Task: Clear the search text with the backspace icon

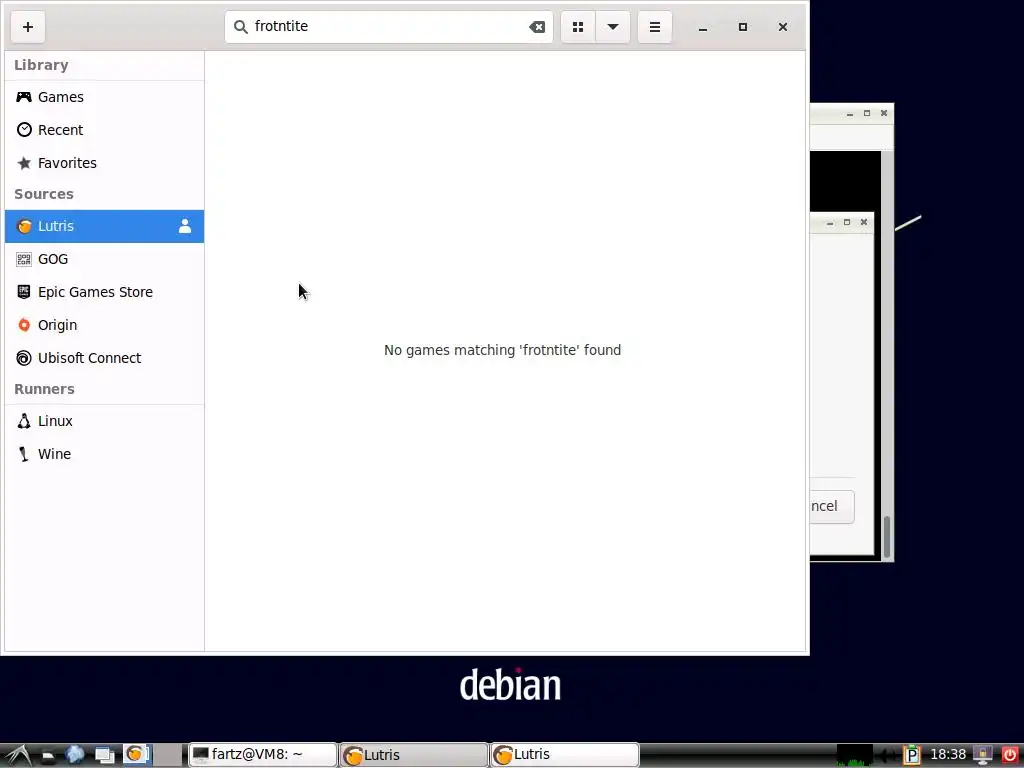Action: pyautogui.click(x=536, y=27)
